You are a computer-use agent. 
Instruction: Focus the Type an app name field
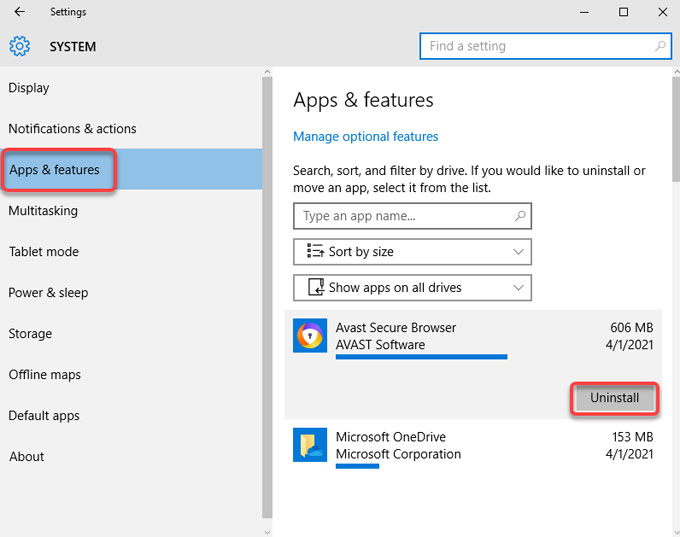412,216
